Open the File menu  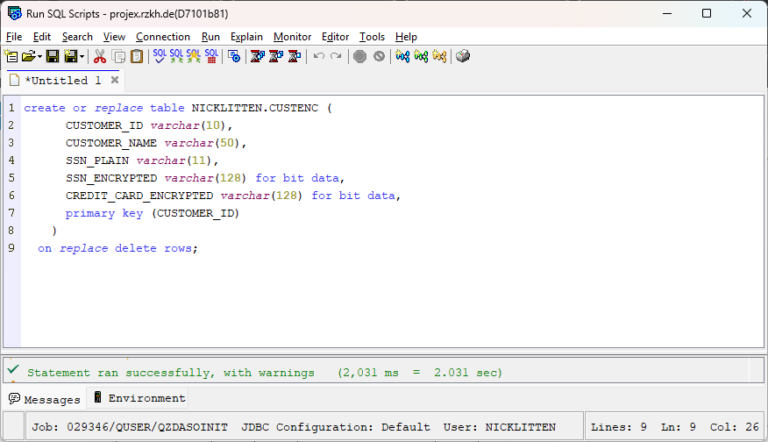pos(14,37)
